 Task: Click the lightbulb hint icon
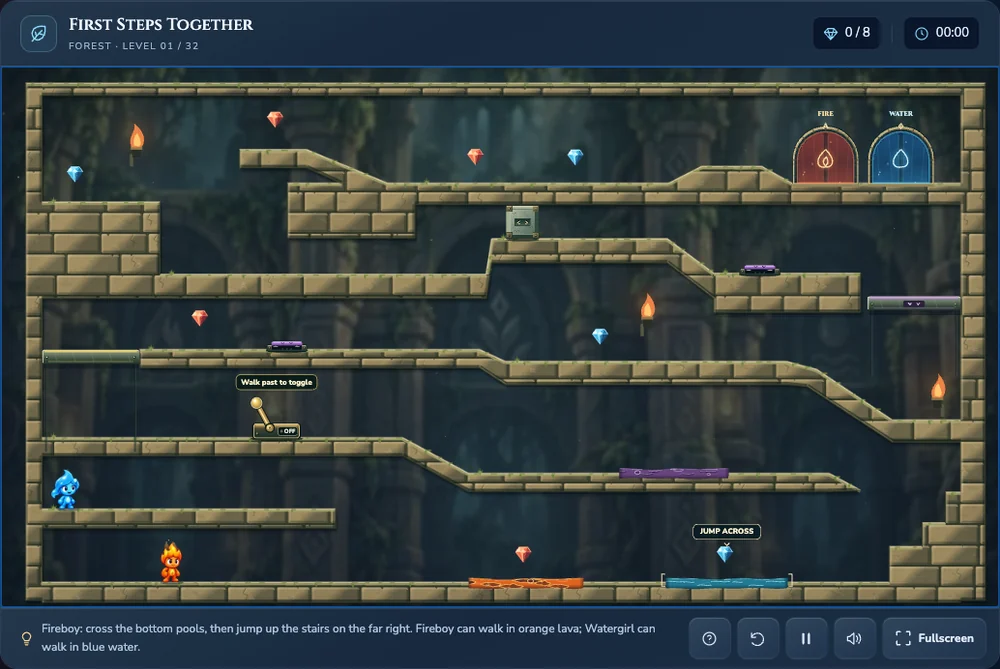pyautogui.click(x=26, y=638)
